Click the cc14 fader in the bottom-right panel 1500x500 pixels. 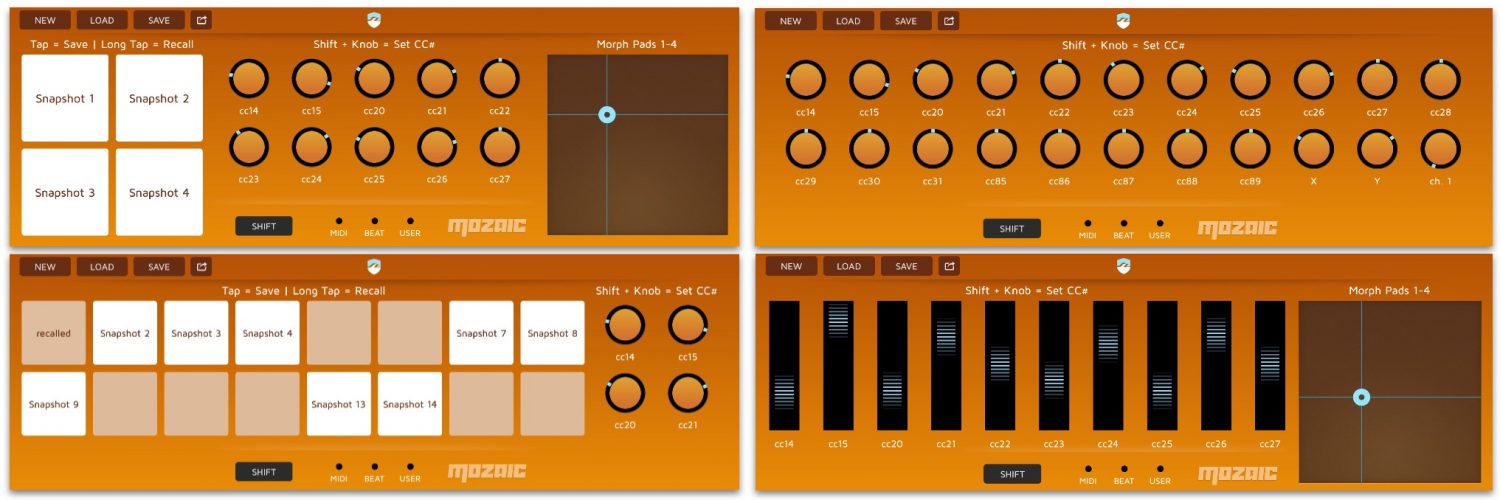click(x=784, y=366)
